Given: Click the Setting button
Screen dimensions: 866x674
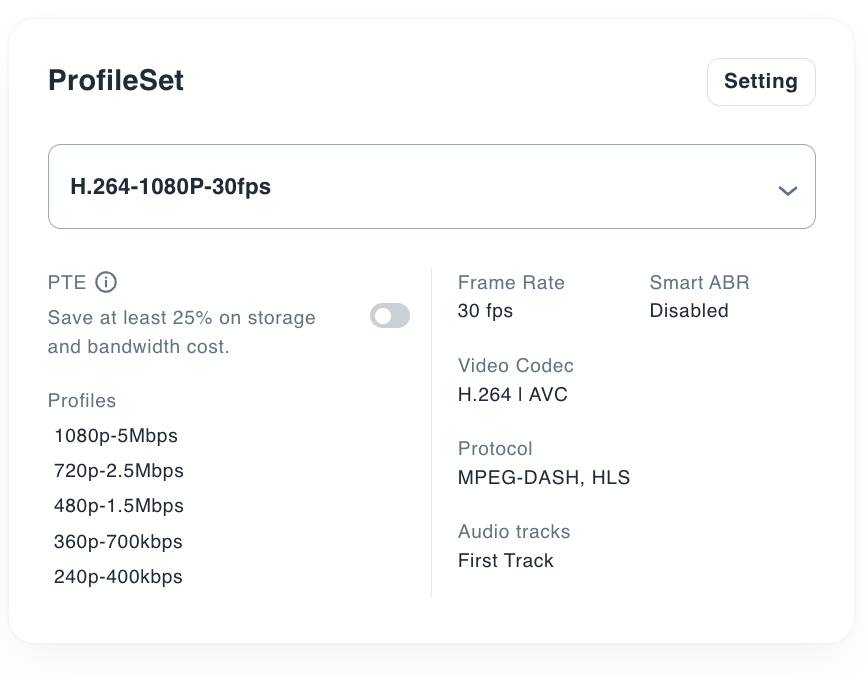Looking at the screenshot, I should coord(761,82).
